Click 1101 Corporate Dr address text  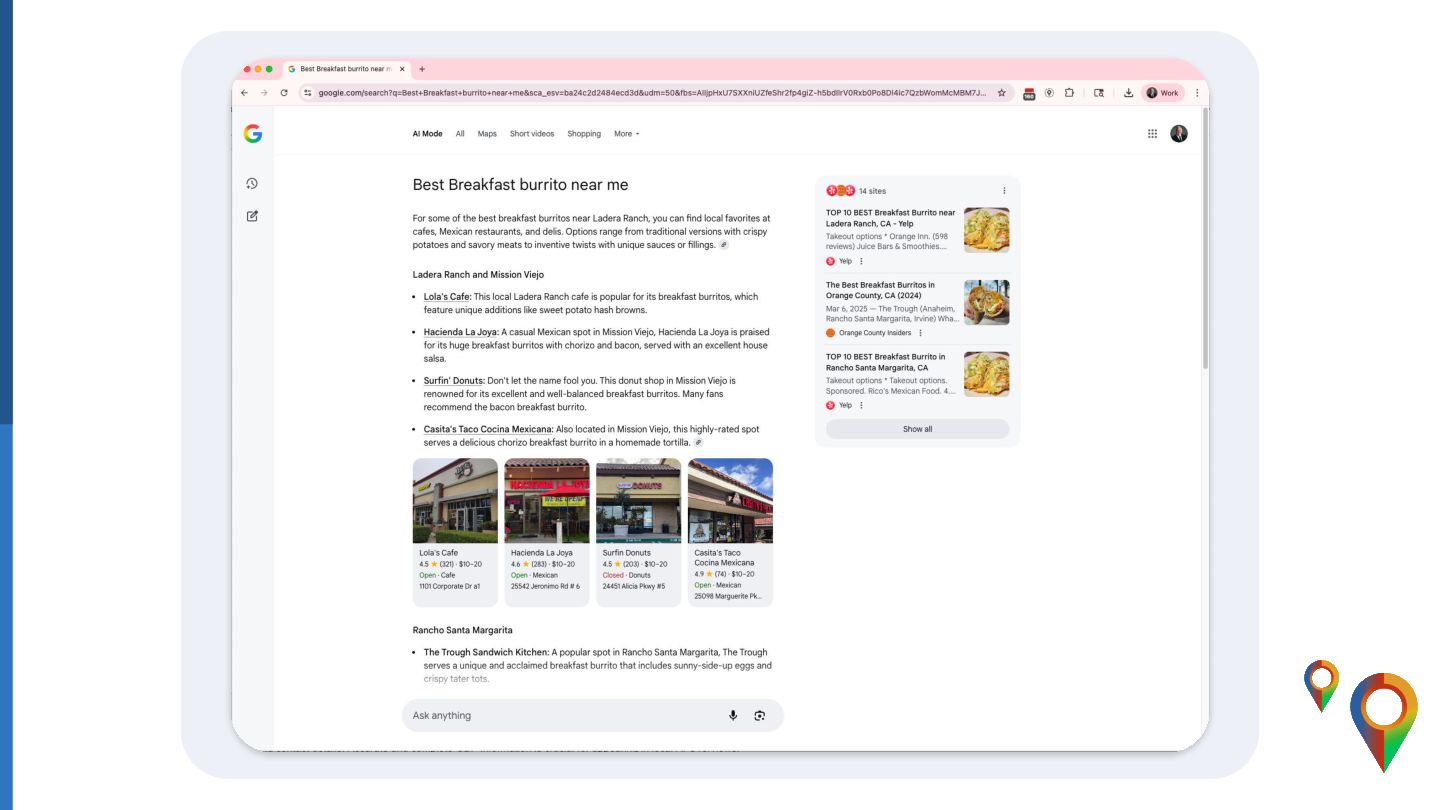click(450, 586)
